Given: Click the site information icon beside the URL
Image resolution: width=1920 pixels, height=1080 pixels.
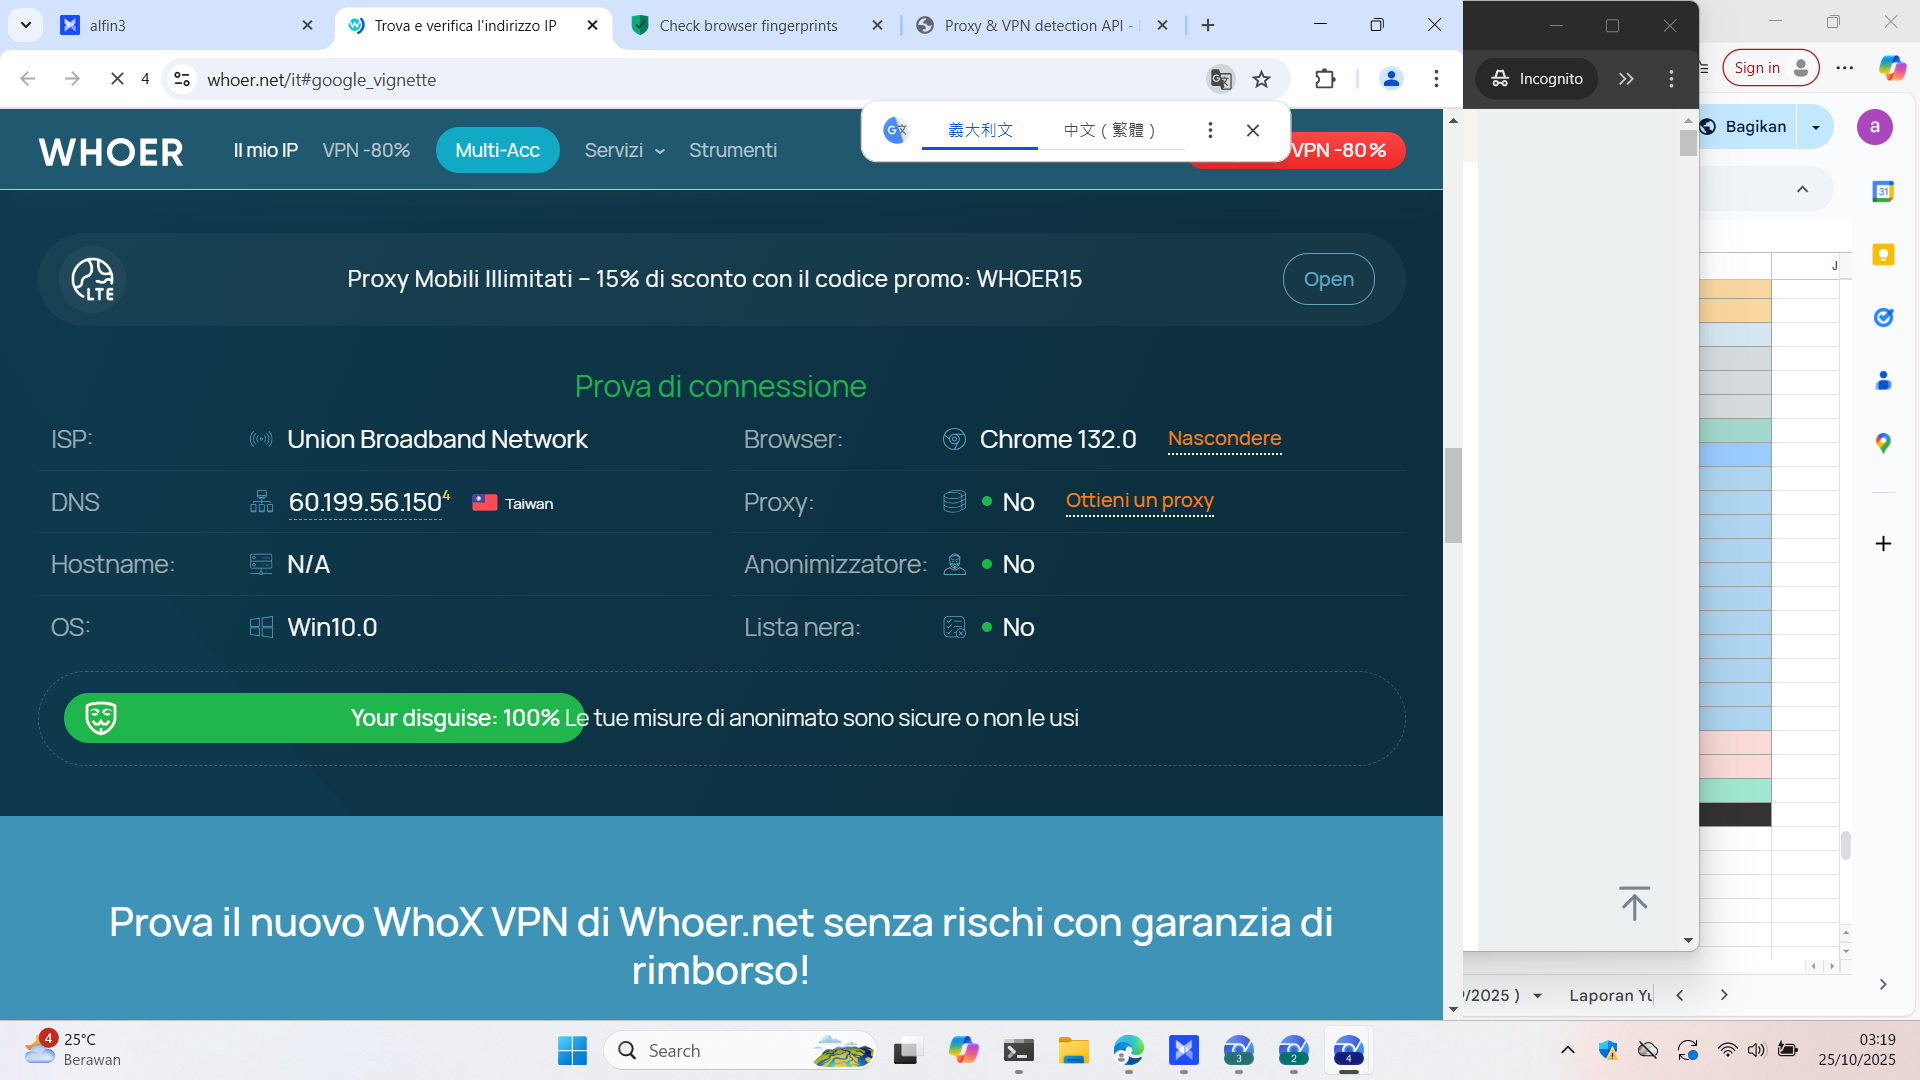Looking at the screenshot, I should click(x=182, y=79).
